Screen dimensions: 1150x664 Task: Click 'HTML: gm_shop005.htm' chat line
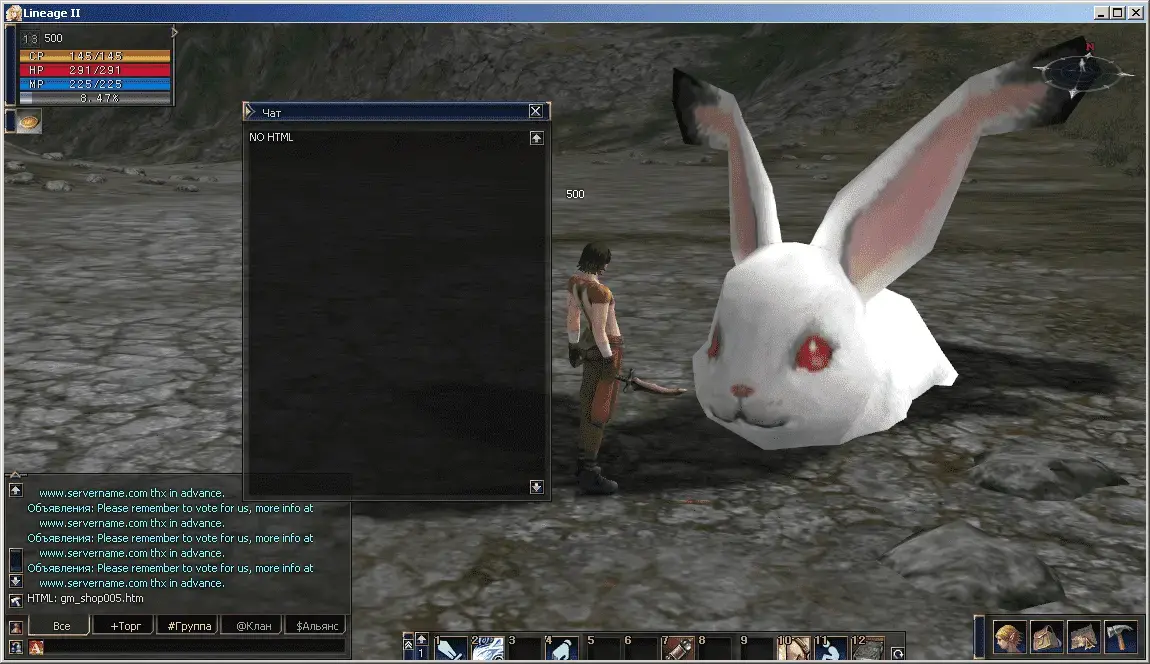85,598
